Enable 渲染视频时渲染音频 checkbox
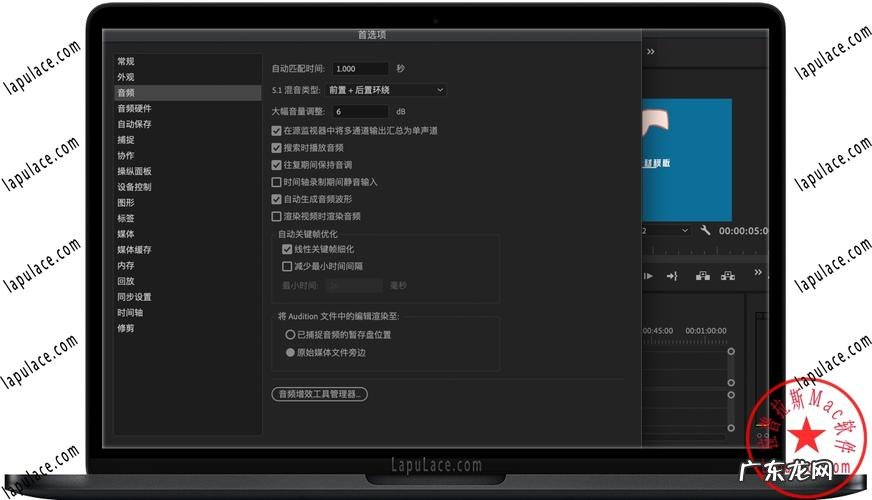This screenshot has width=872, height=500. pos(277,216)
